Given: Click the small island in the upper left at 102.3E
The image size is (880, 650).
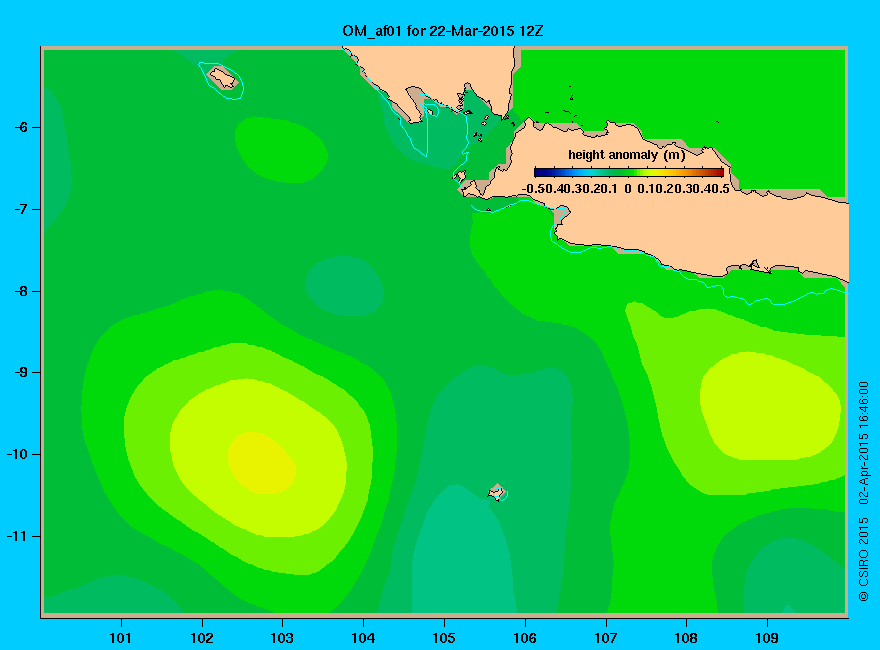Looking at the screenshot, I should [x=223, y=77].
